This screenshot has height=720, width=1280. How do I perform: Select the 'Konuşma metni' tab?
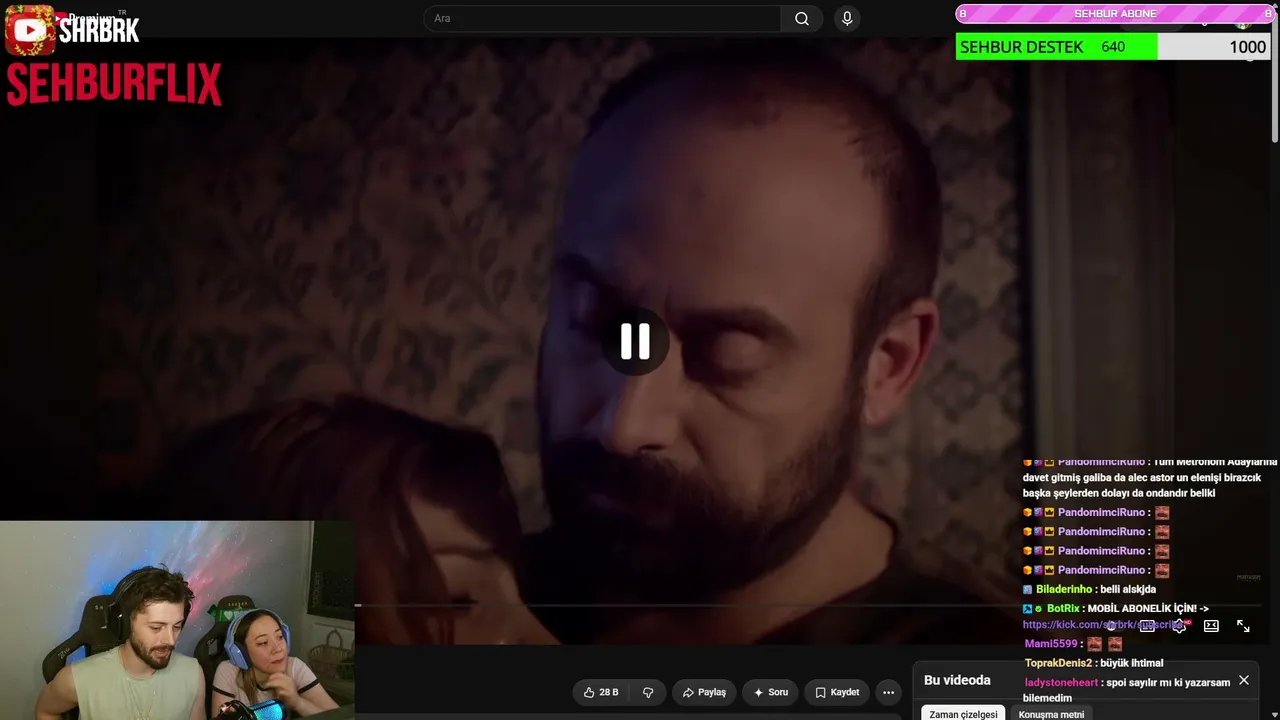[x=1051, y=714]
